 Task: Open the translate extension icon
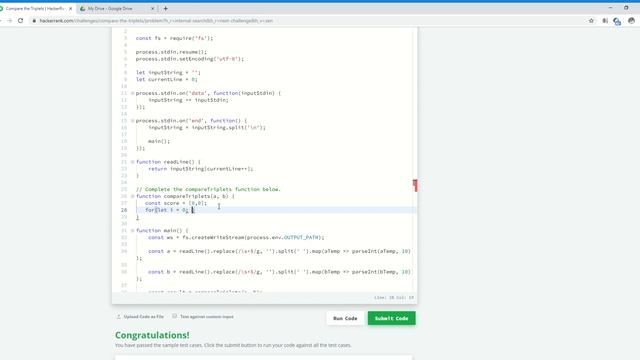(617, 21)
